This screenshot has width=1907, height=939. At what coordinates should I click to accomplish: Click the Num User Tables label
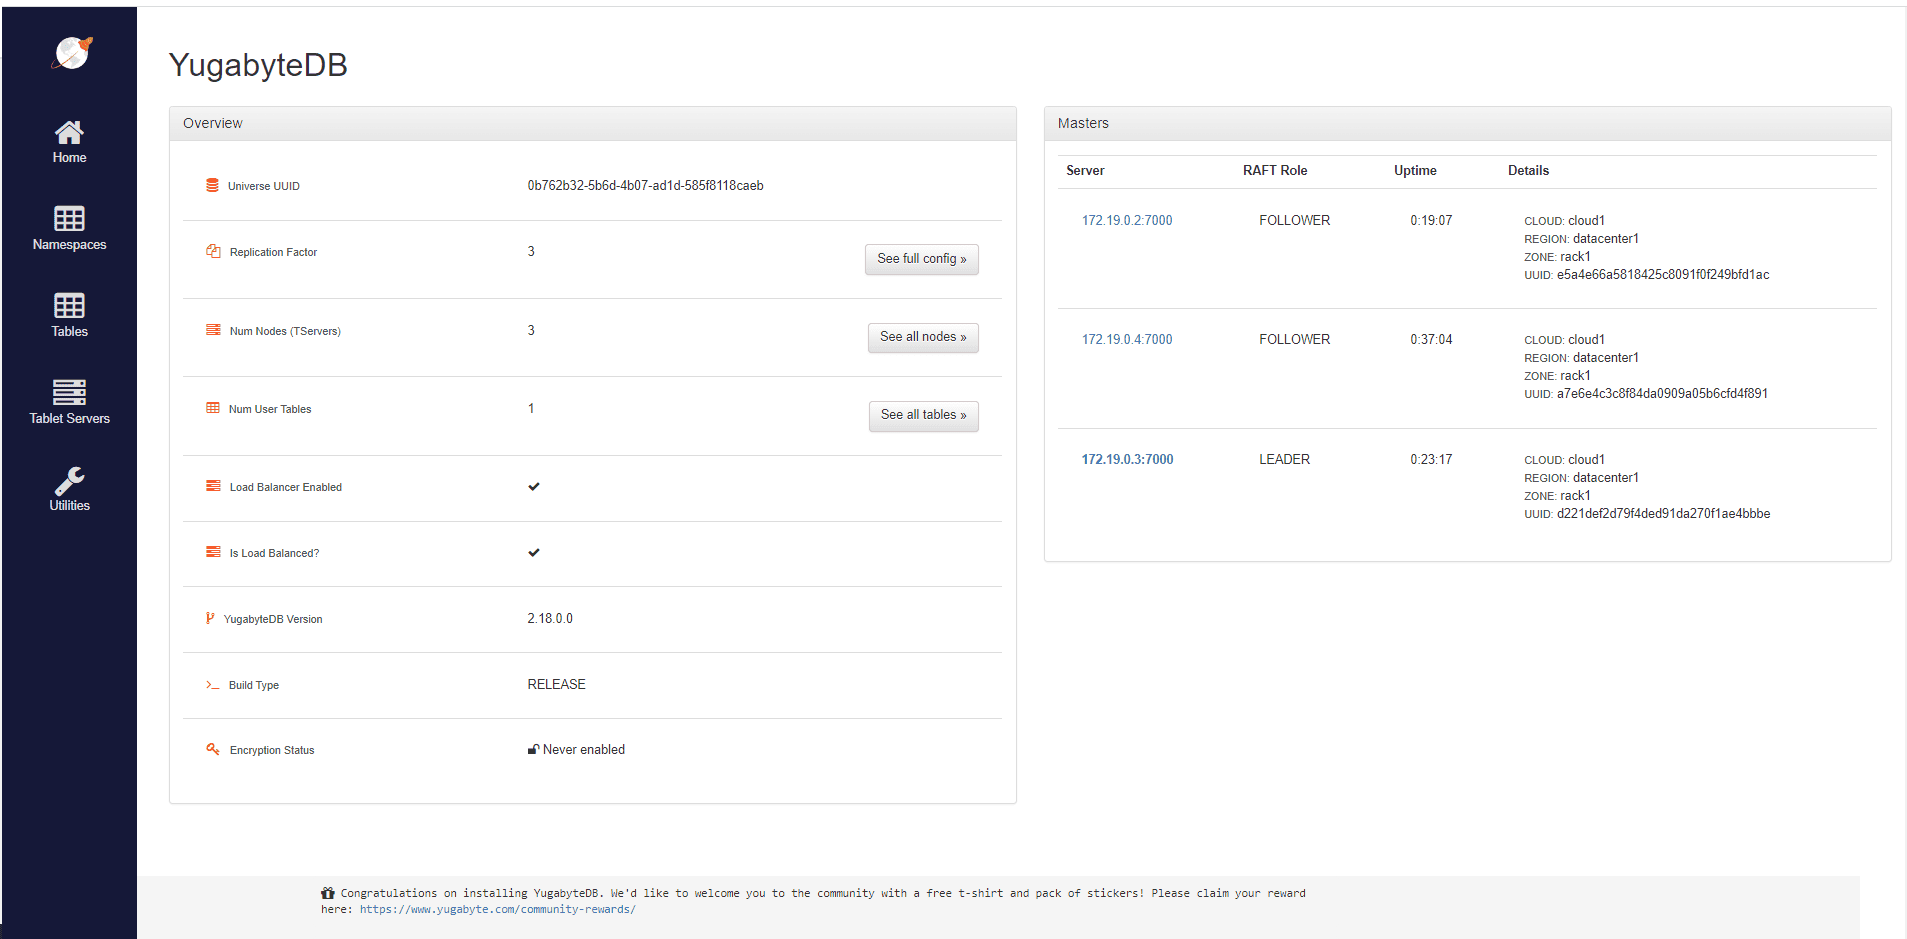pyautogui.click(x=270, y=409)
